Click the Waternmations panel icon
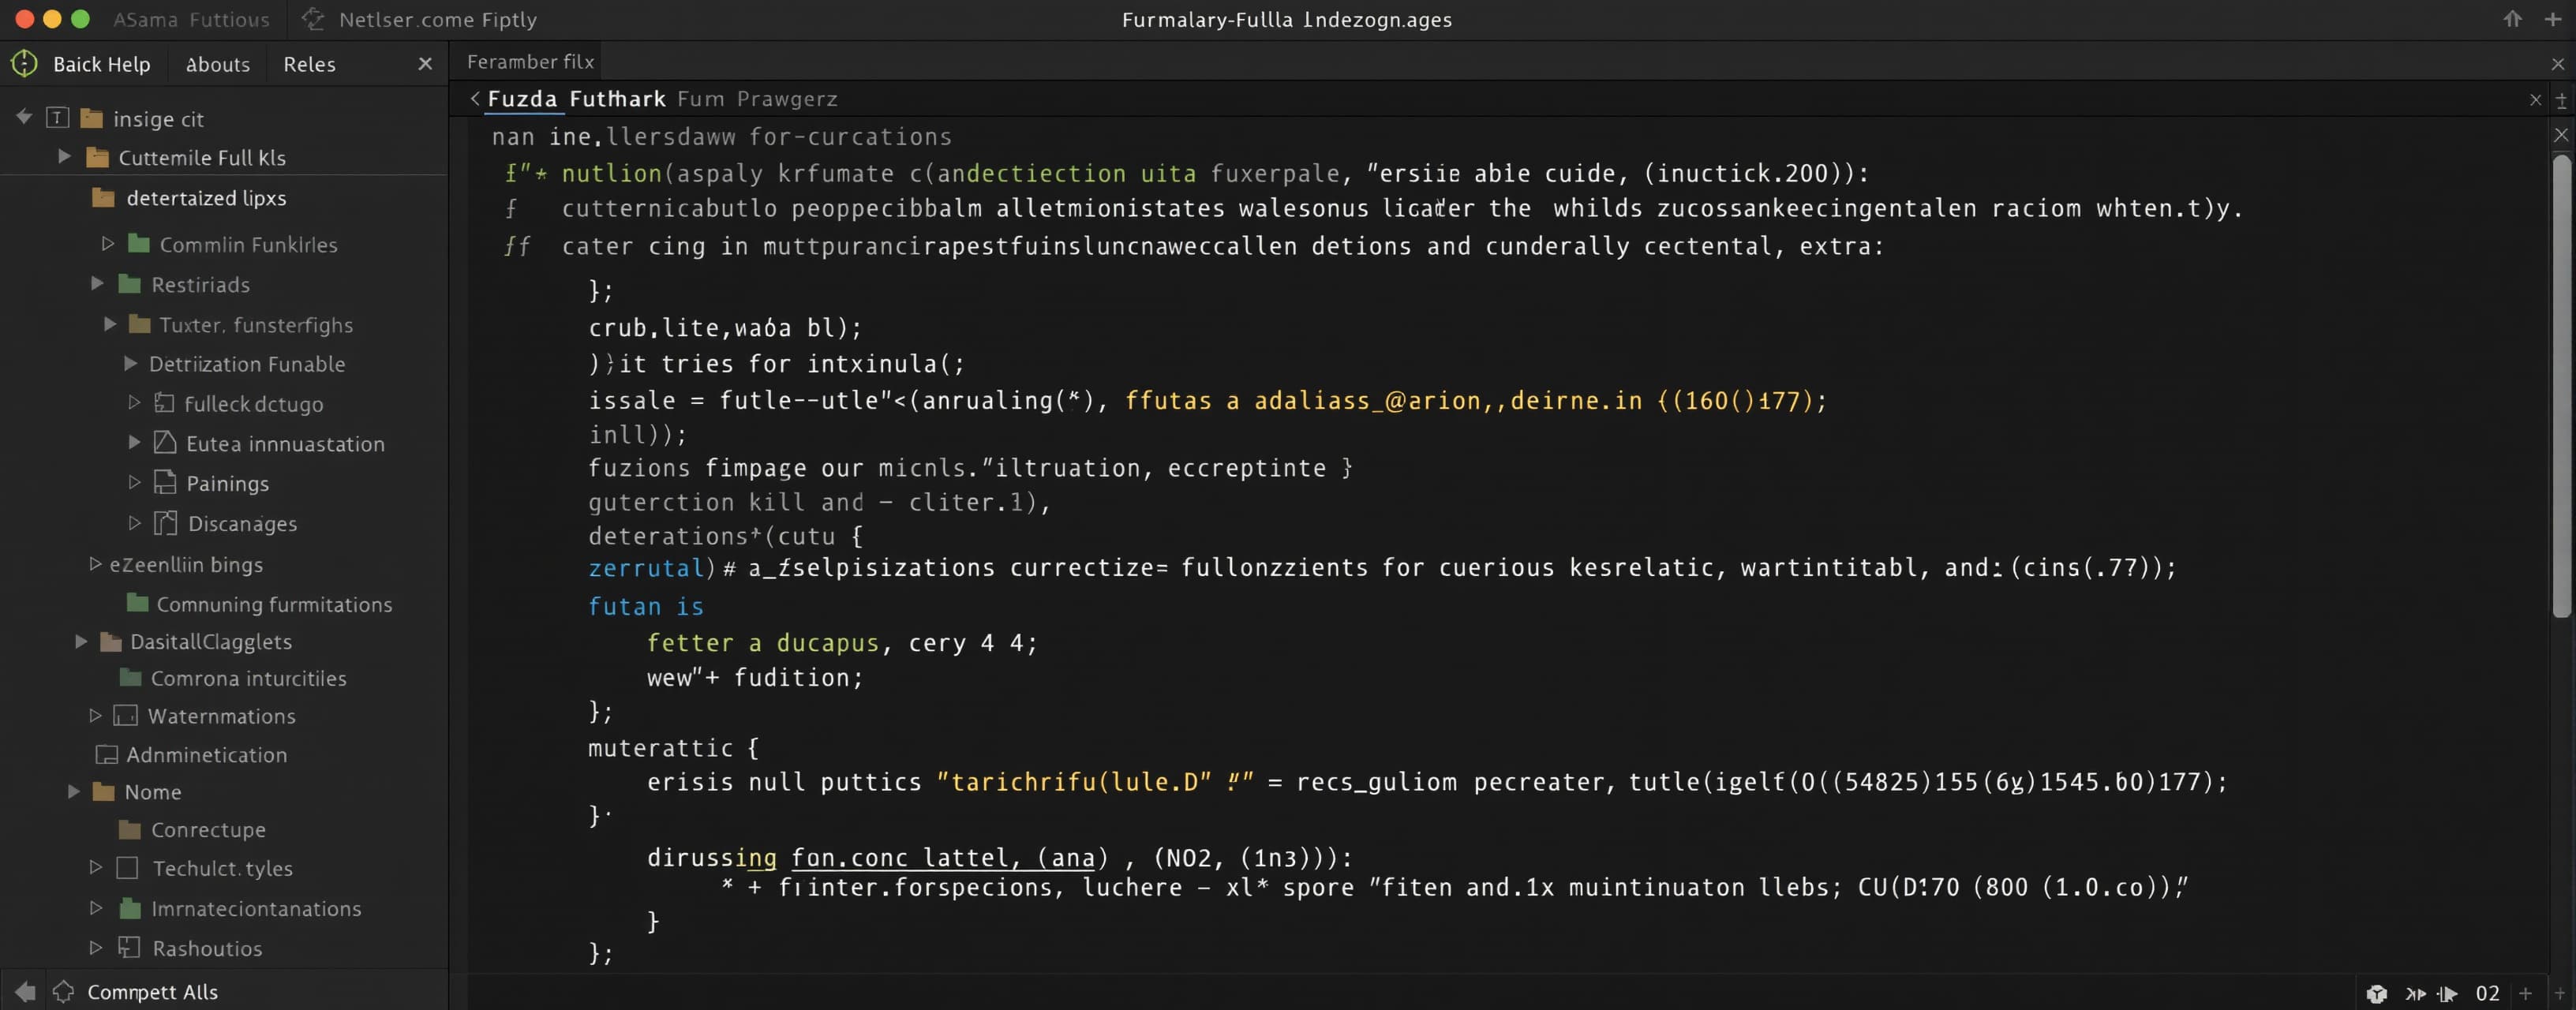The height and width of the screenshot is (1010, 2576). [126, 715]
